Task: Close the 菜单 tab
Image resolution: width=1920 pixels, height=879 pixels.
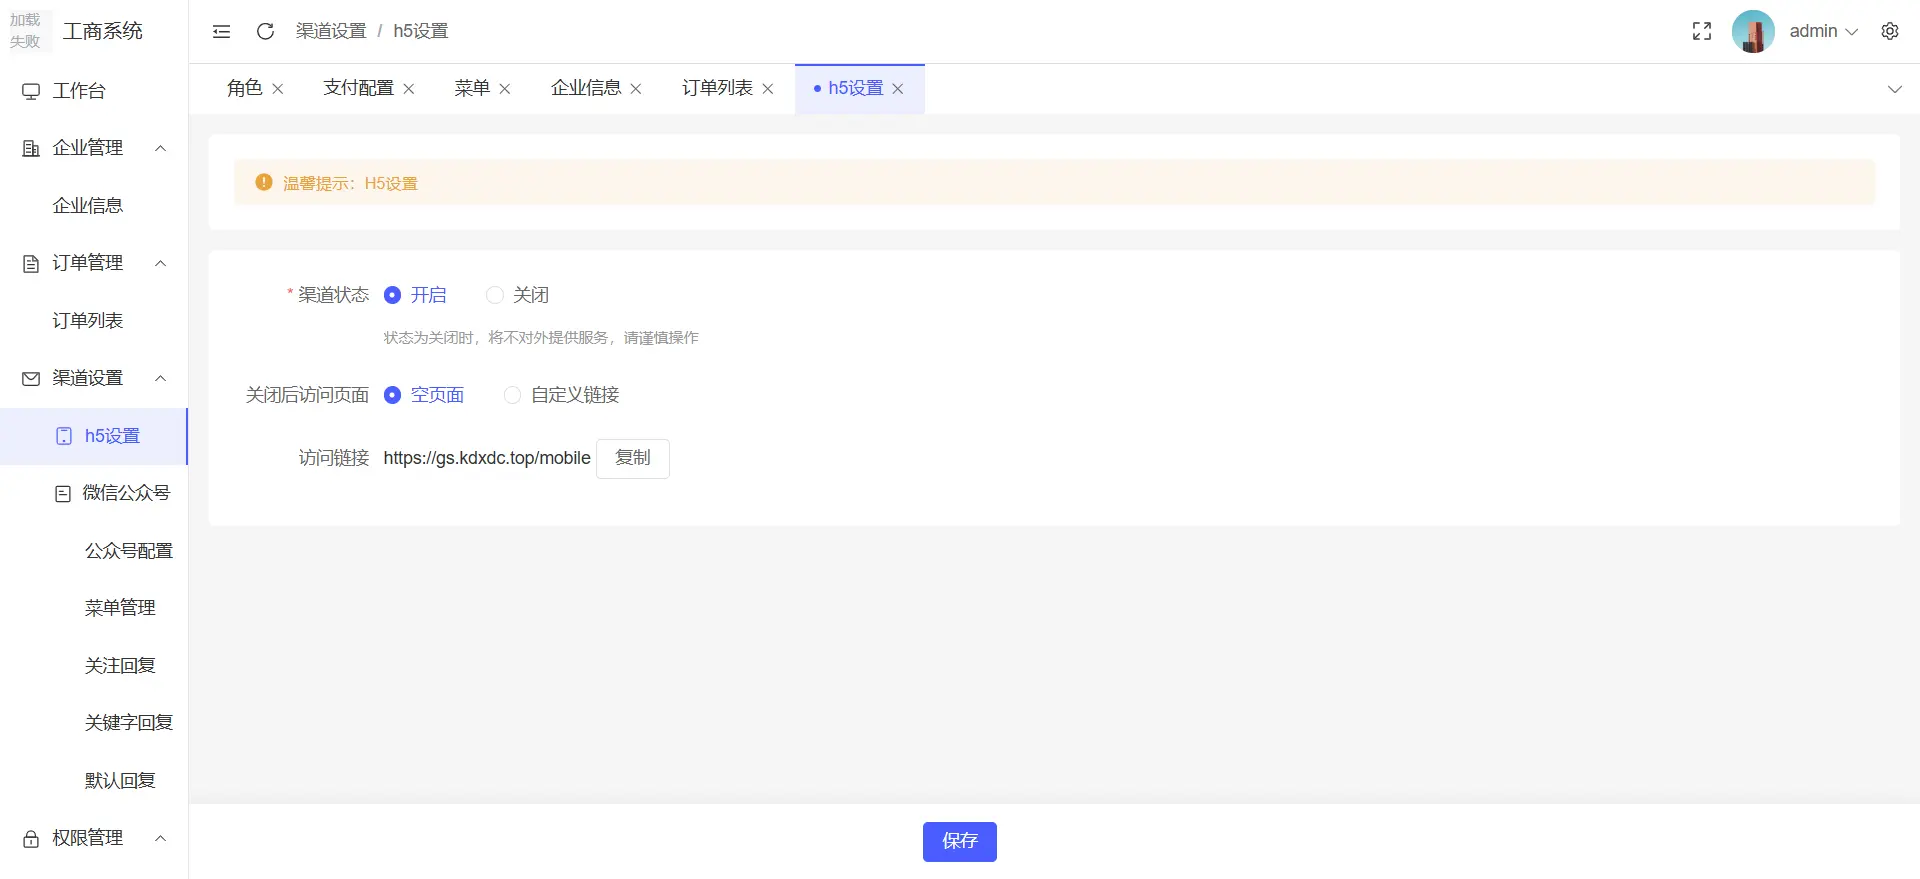Action: (x=505, y=89)
